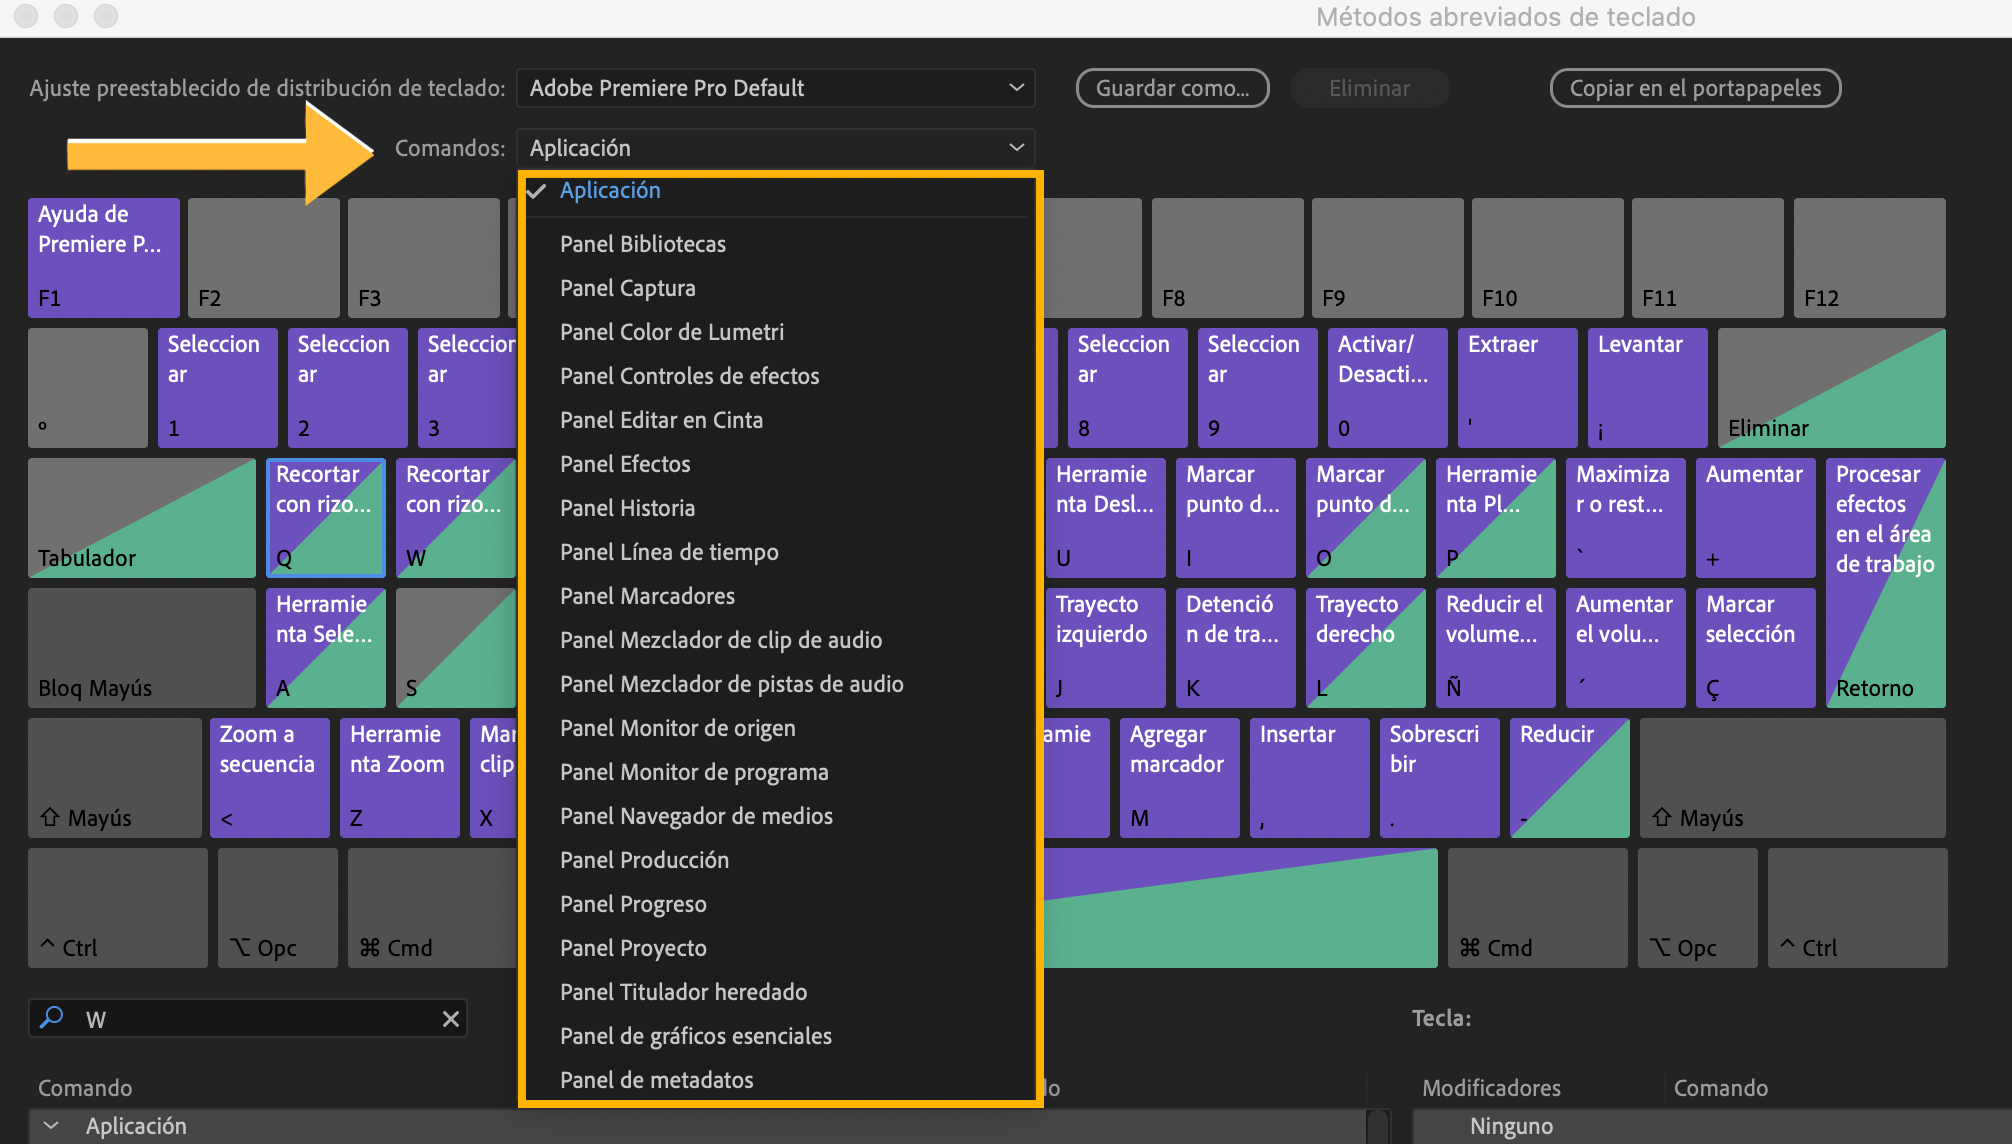This screenshot has height=1144, width=2012.
Task: Choose Panel Historia option
Action: (x=627, y=508)
